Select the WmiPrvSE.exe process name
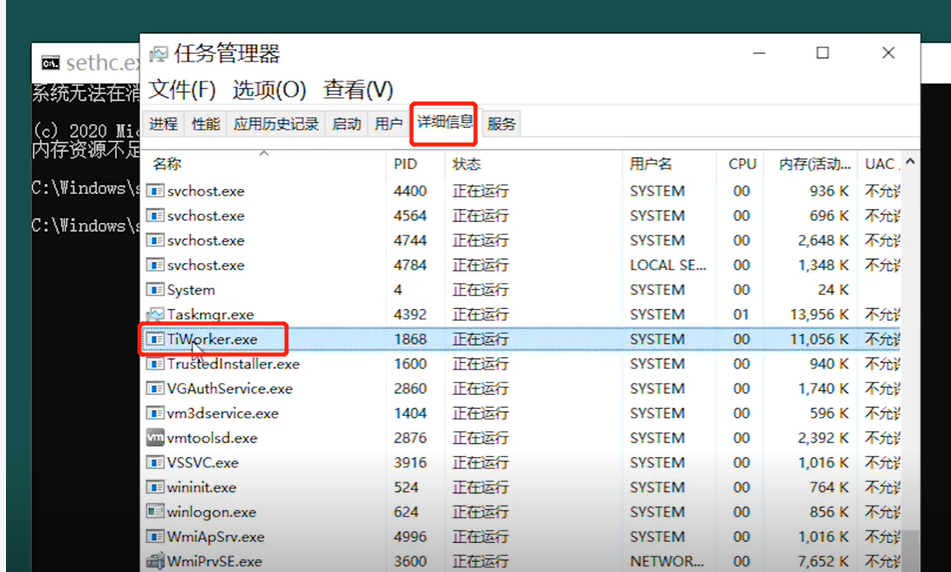951x572 pixels. (x=215, y=561)
